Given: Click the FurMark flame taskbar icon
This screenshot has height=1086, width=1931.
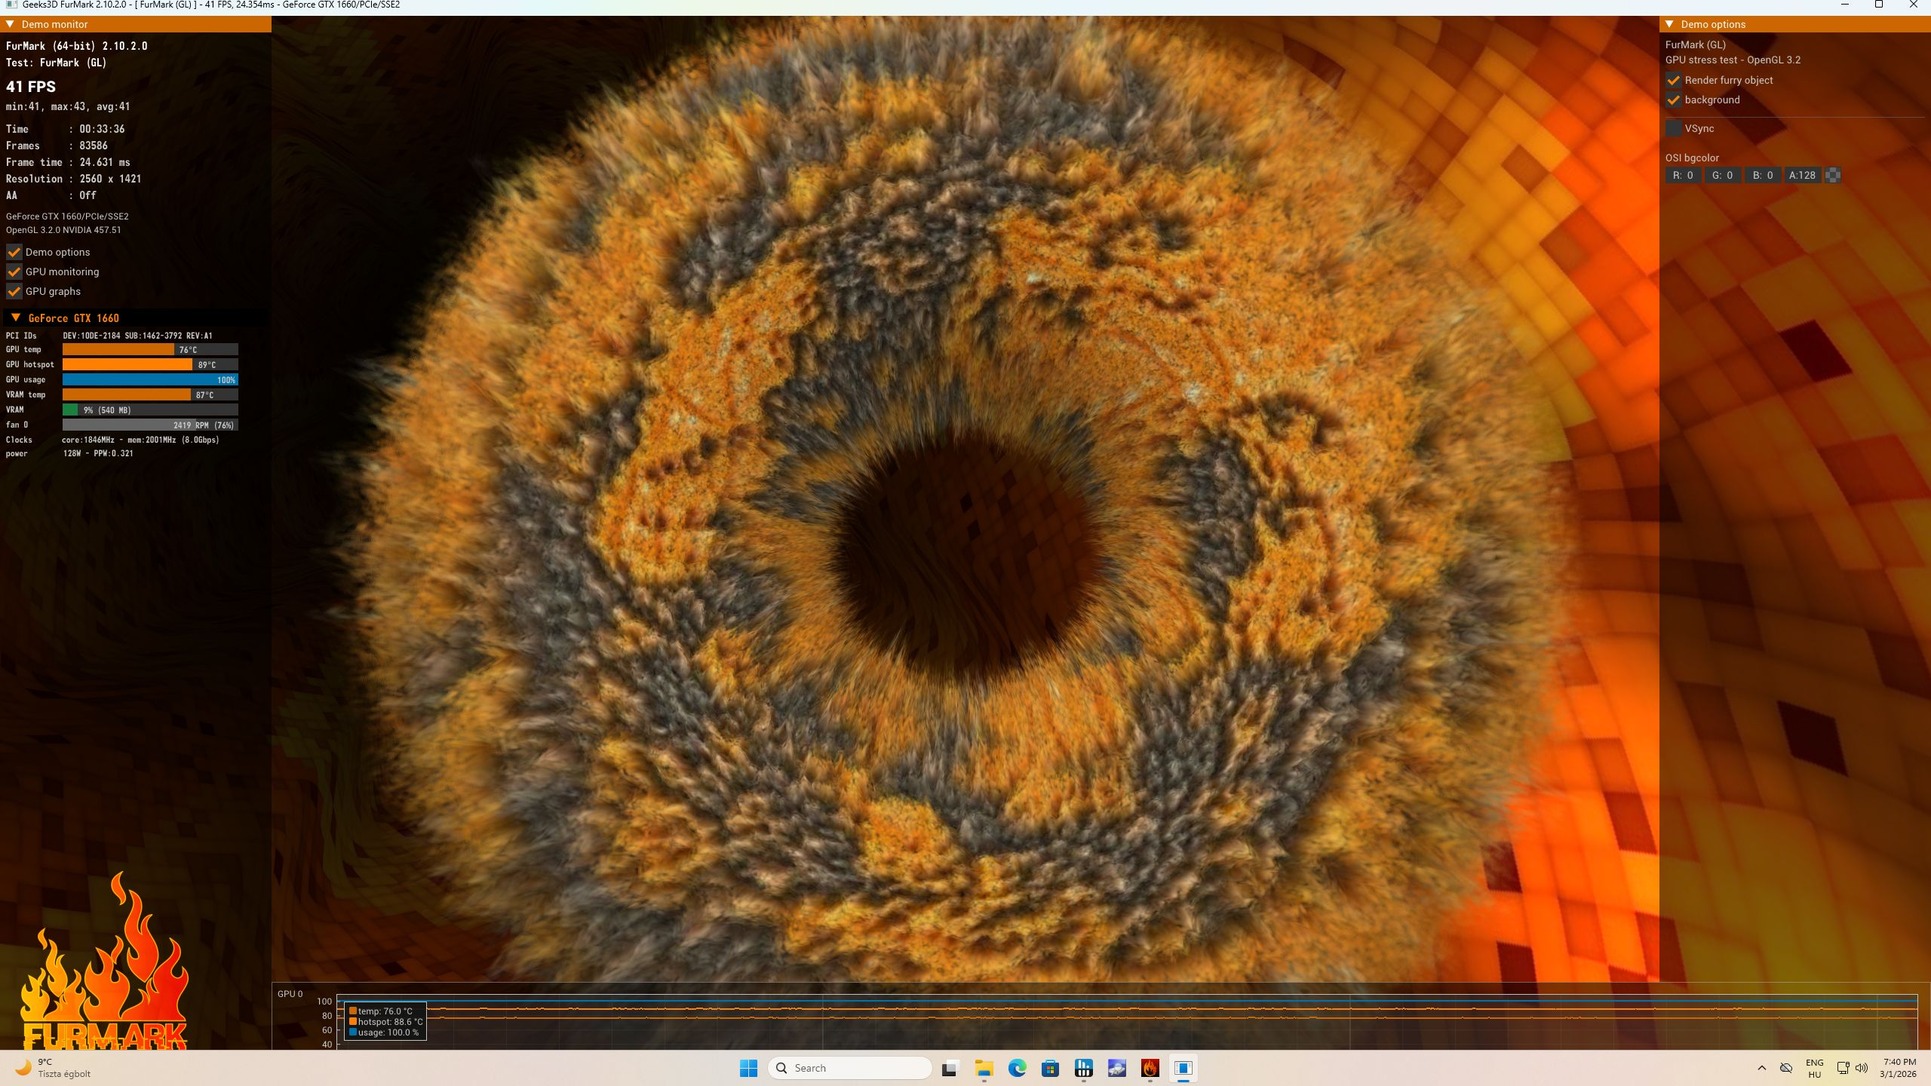Looking at the screenshot, I should coord(1150,1068).
